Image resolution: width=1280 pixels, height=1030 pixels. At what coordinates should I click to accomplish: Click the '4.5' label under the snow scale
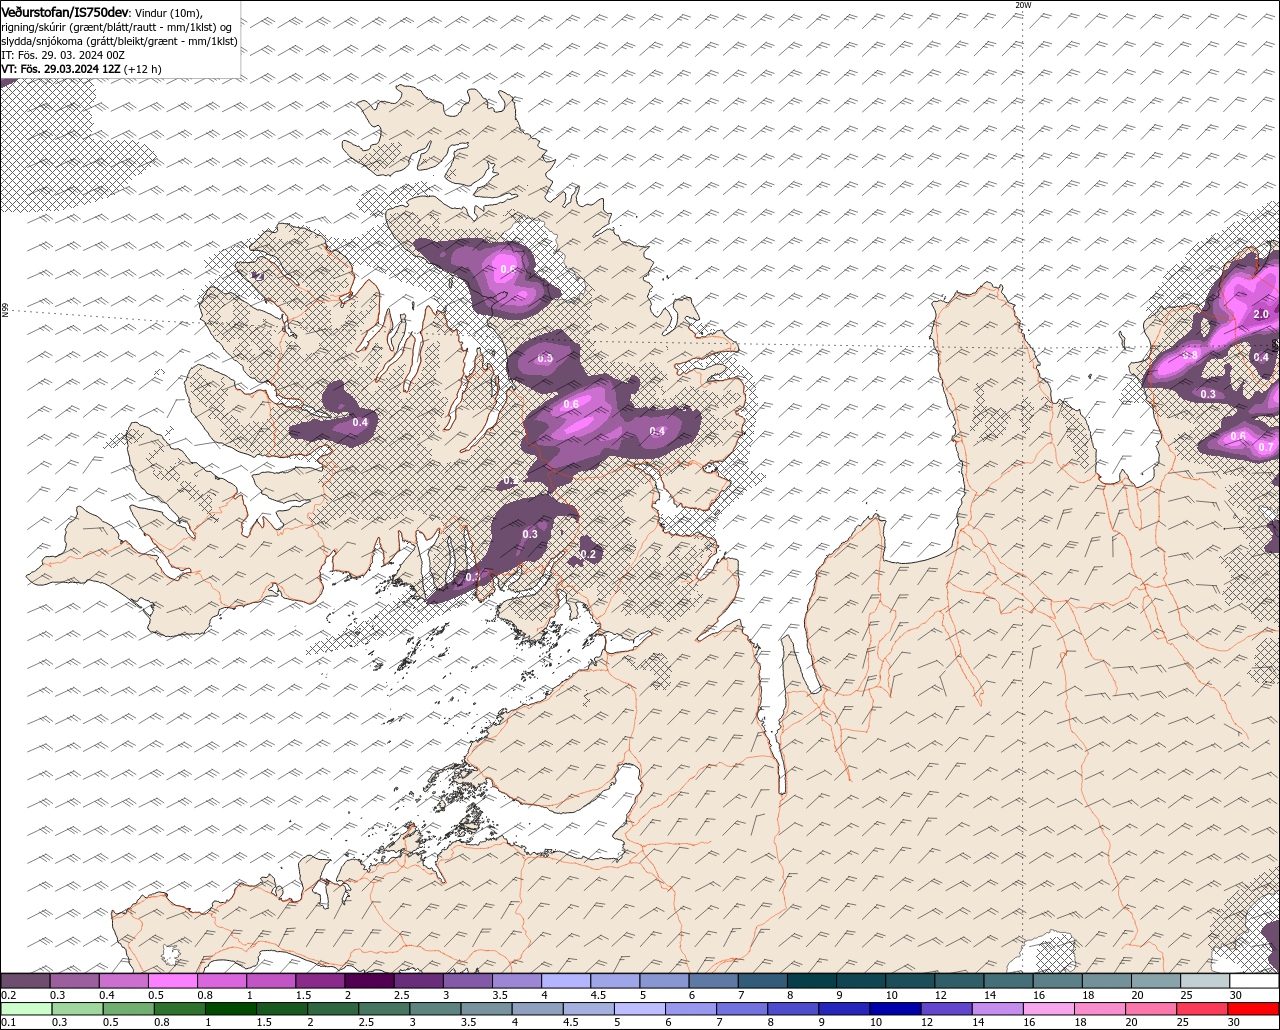click(598, 995)
